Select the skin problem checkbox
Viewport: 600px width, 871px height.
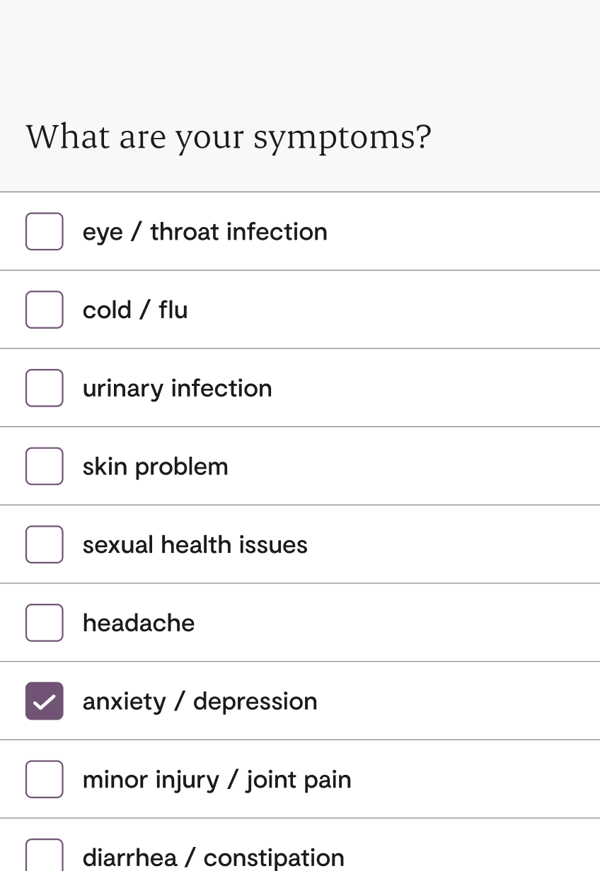point(44,466)
